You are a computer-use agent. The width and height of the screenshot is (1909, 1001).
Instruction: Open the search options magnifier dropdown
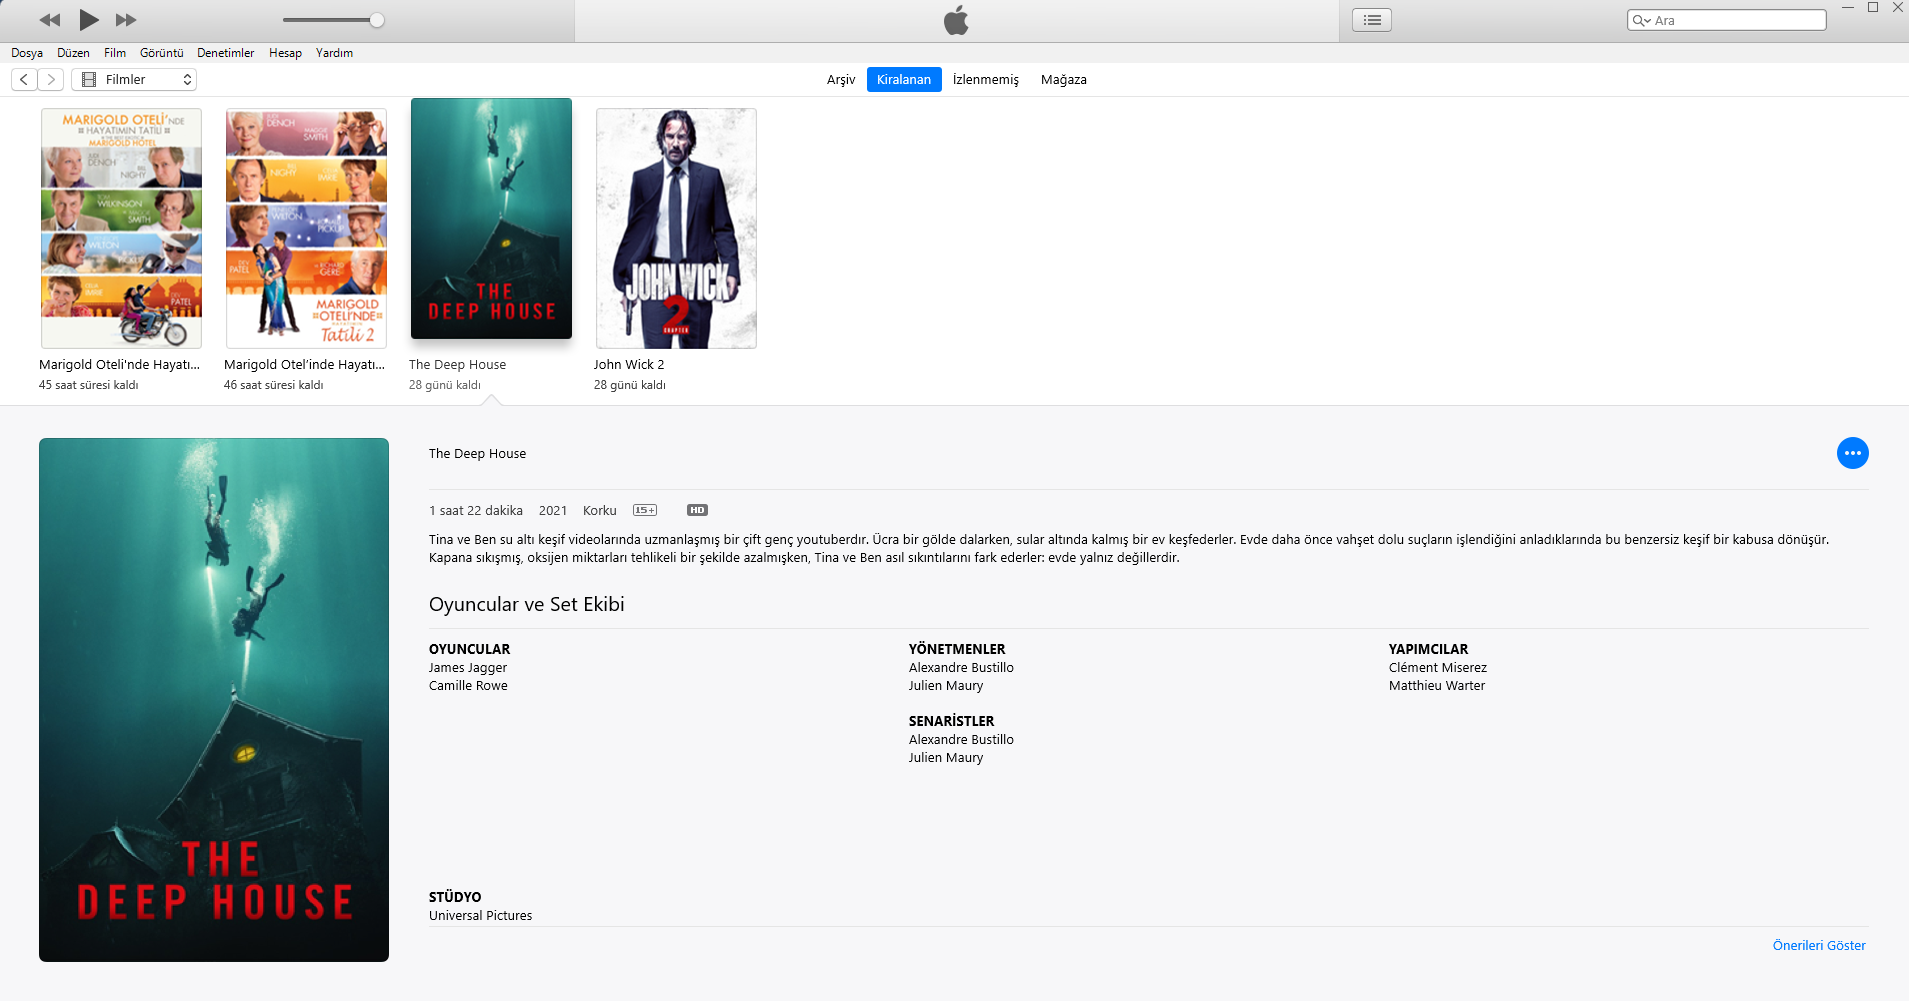click(x=1641, y=20)
